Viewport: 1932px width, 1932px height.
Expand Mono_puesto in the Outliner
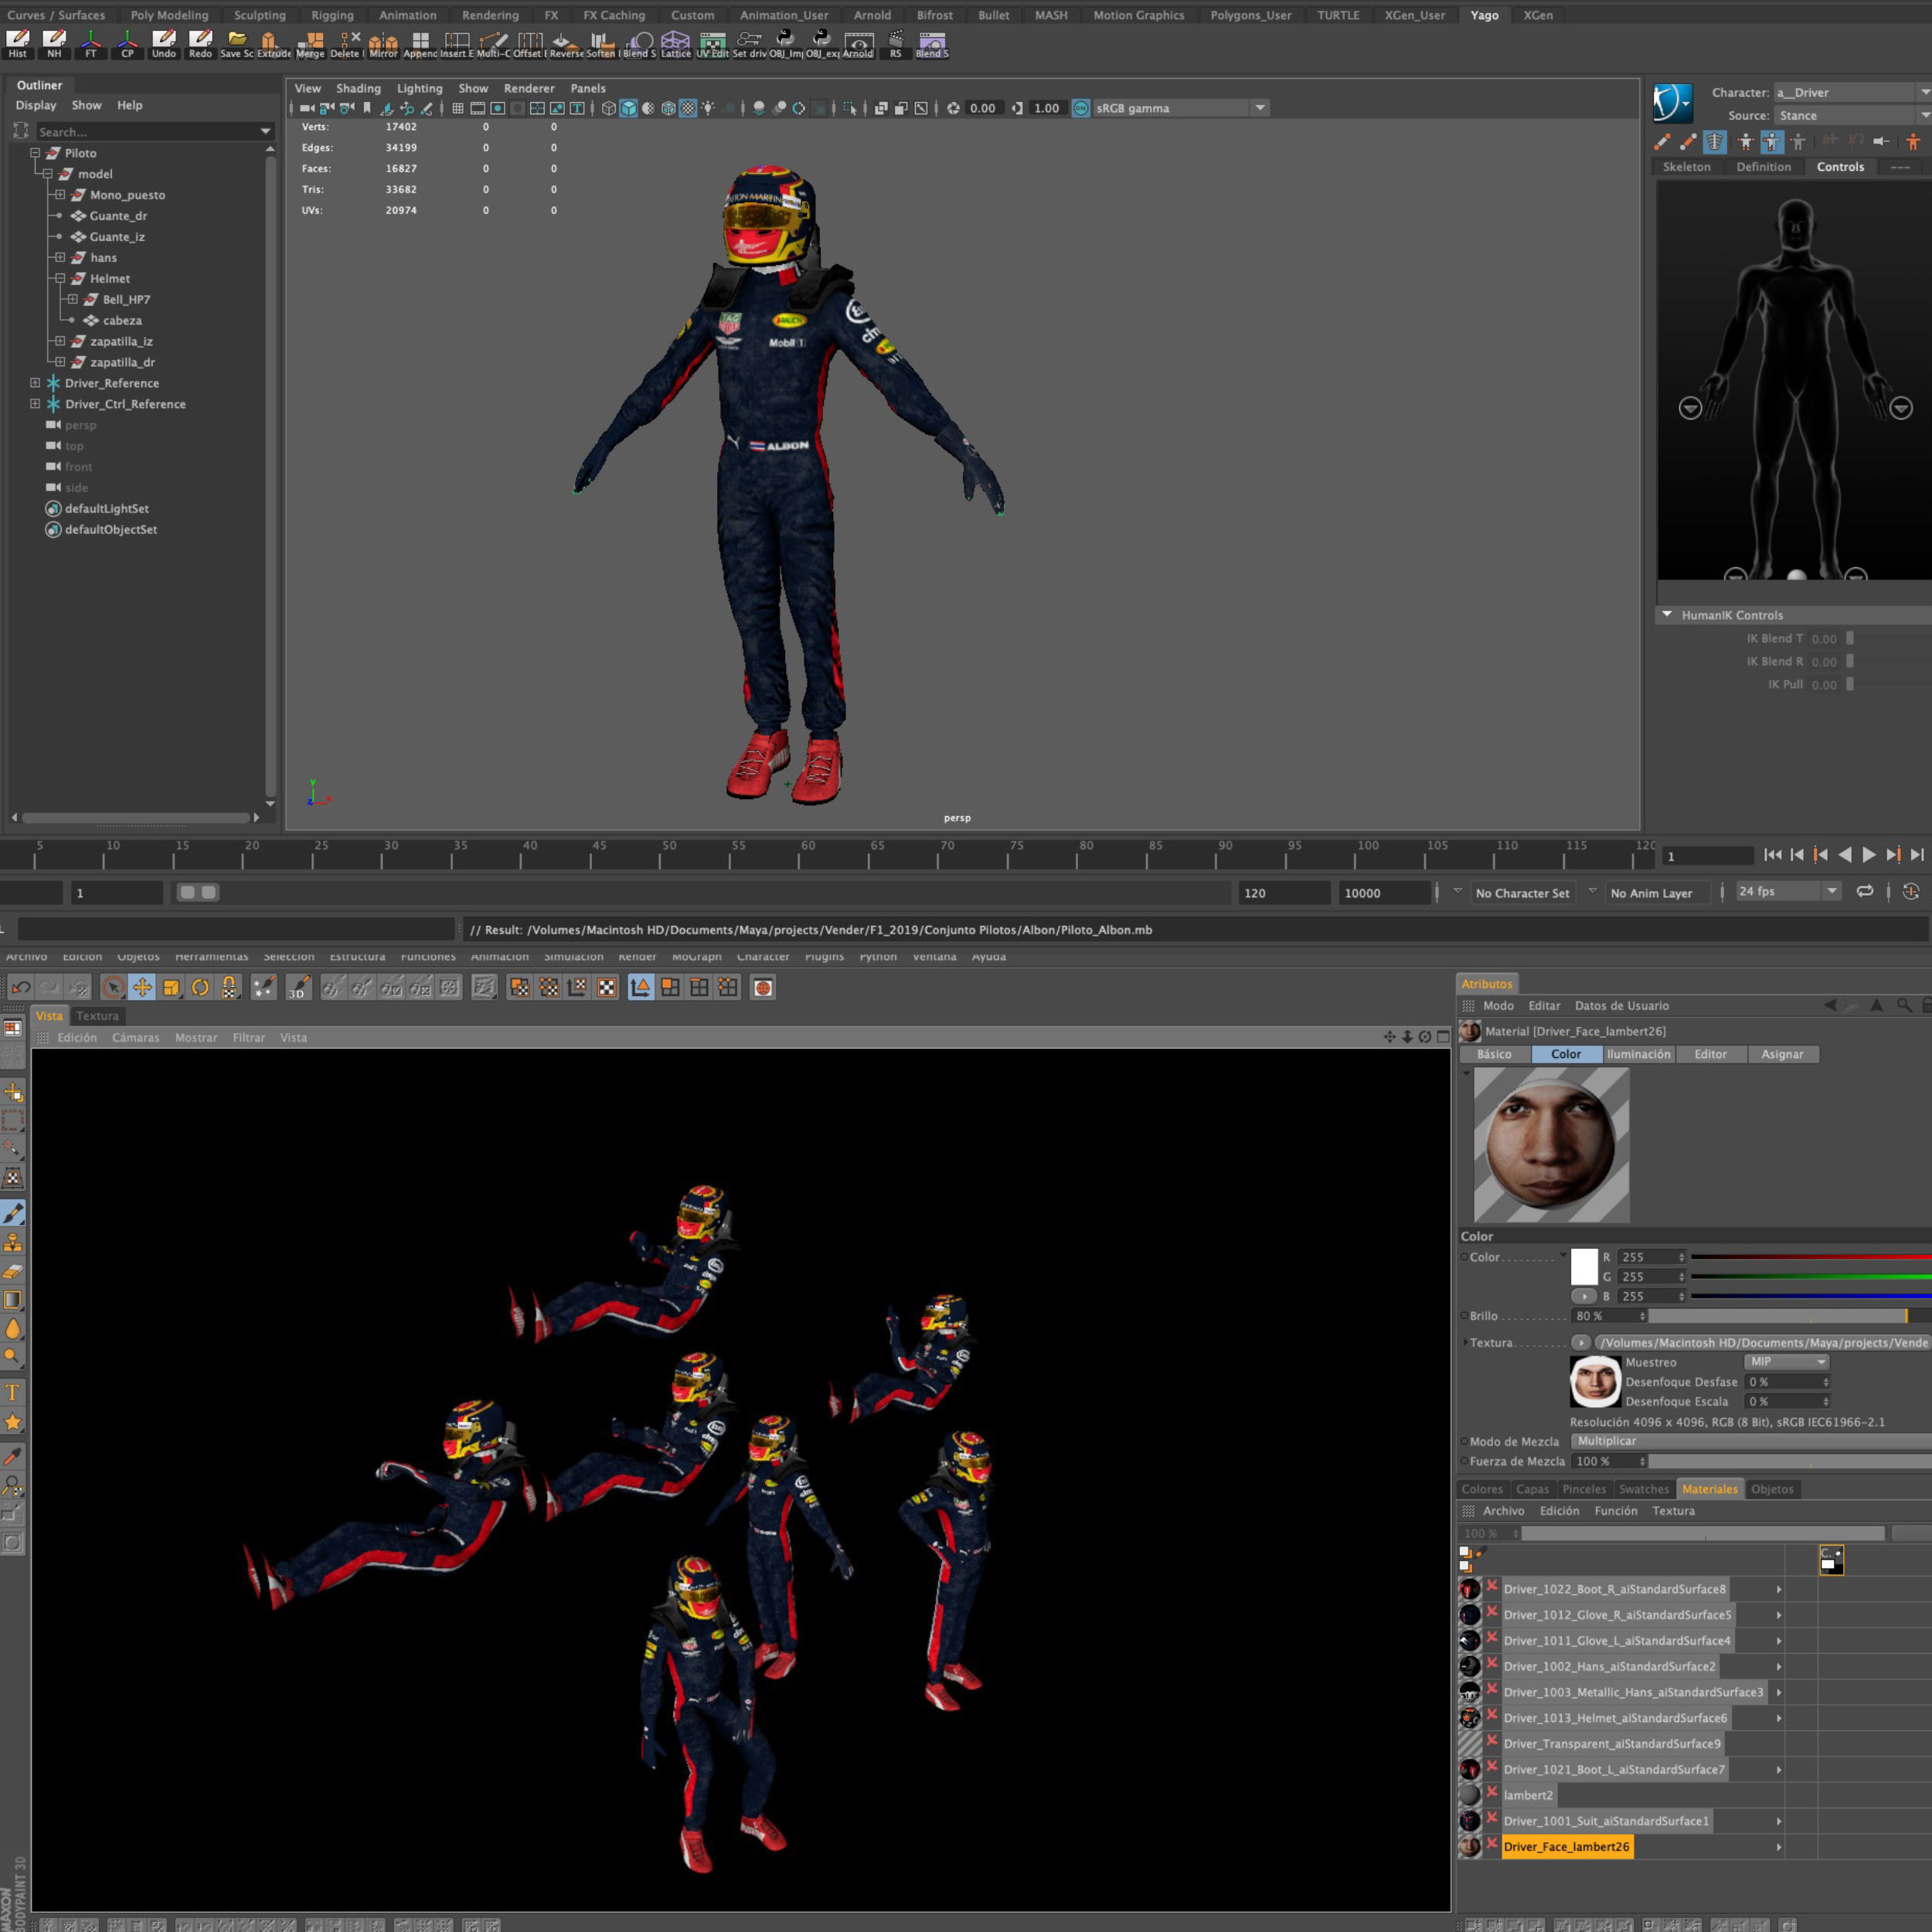60,195
